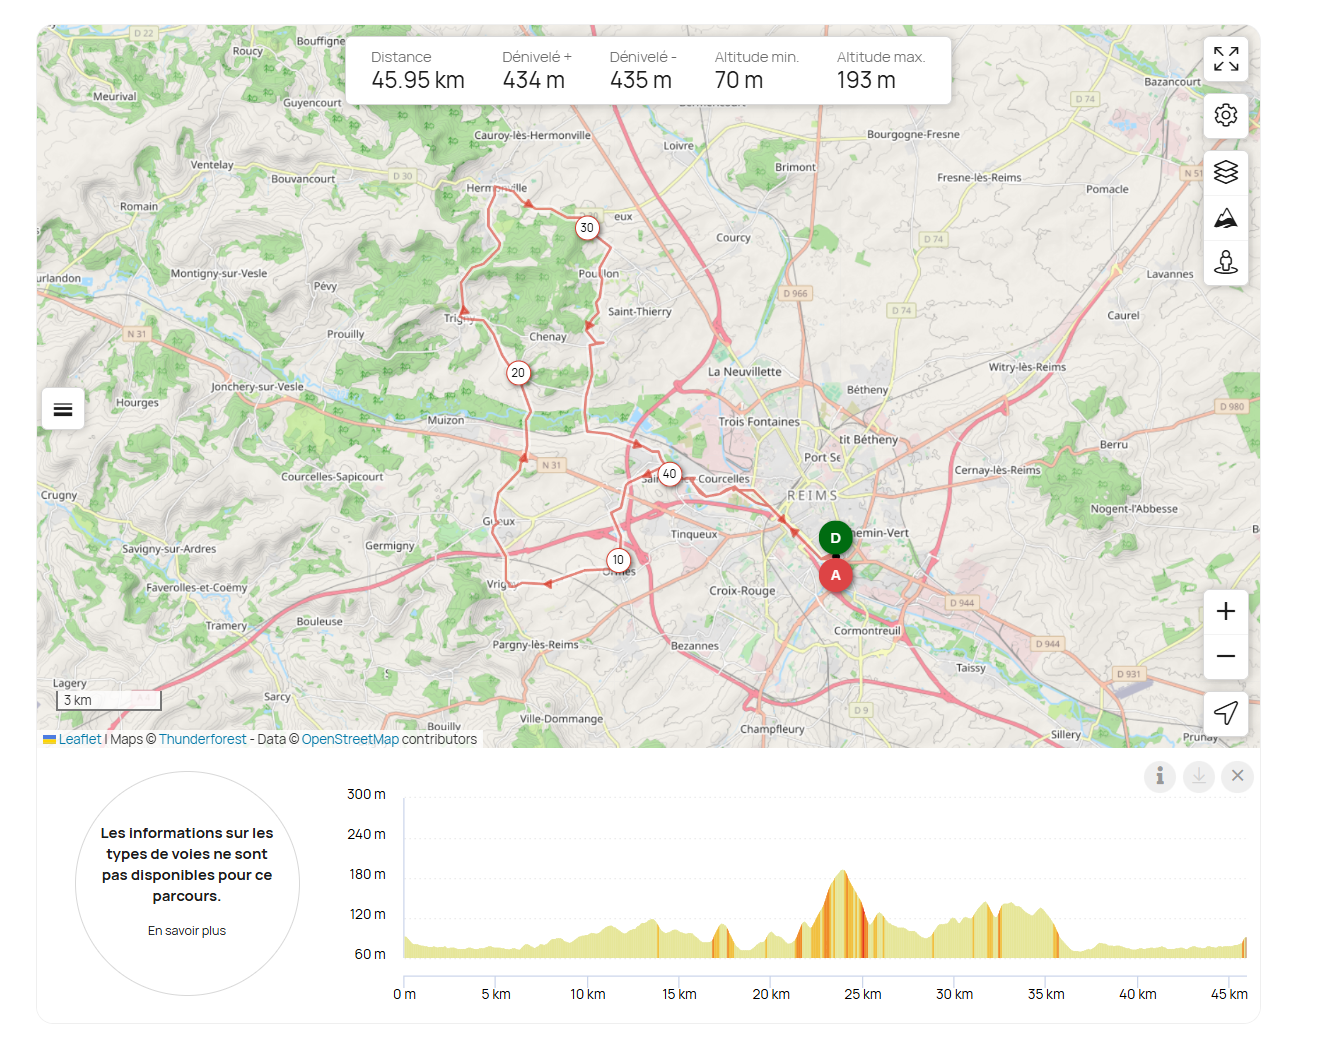Open map settings gear
The image size is (1333, 1059).
pyautogui.click(x=1225, y=115)
